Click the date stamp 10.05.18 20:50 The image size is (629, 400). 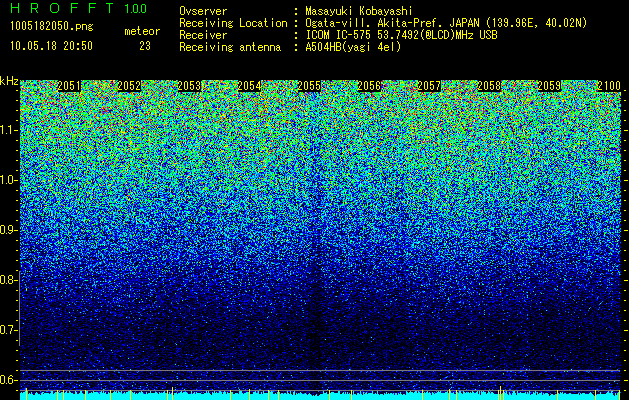(x=51, y=46)
